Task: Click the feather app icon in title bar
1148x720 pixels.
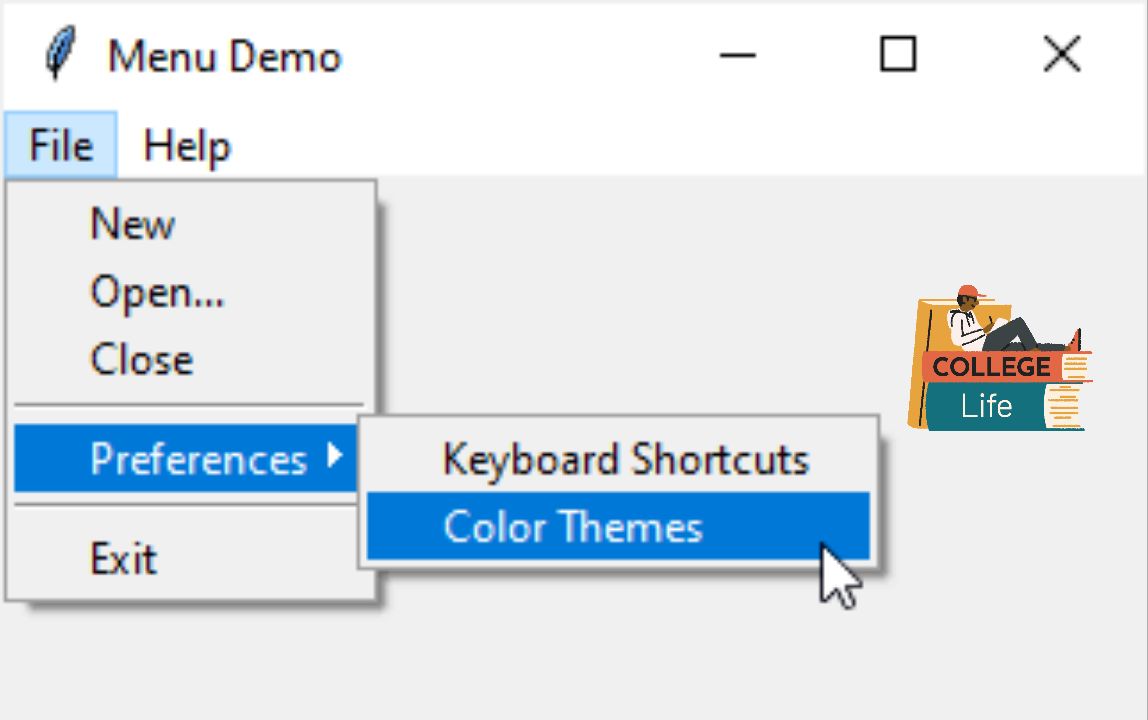Action: [x=60, y=56]
